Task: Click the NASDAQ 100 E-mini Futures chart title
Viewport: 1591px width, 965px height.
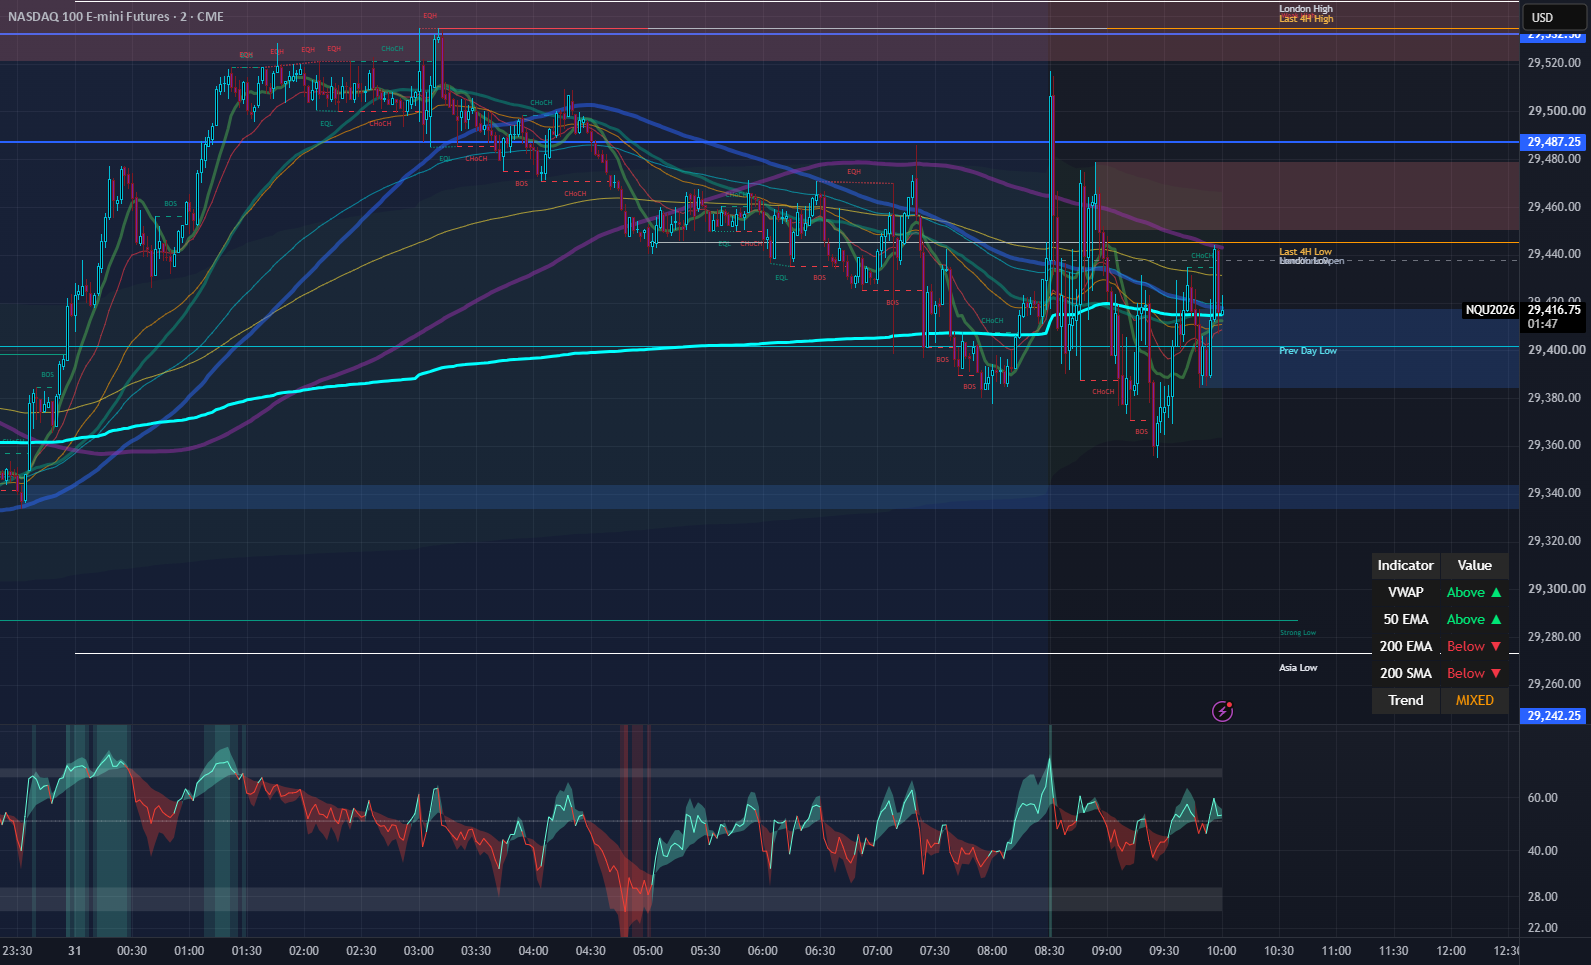Action: click(x=116, y=17)
